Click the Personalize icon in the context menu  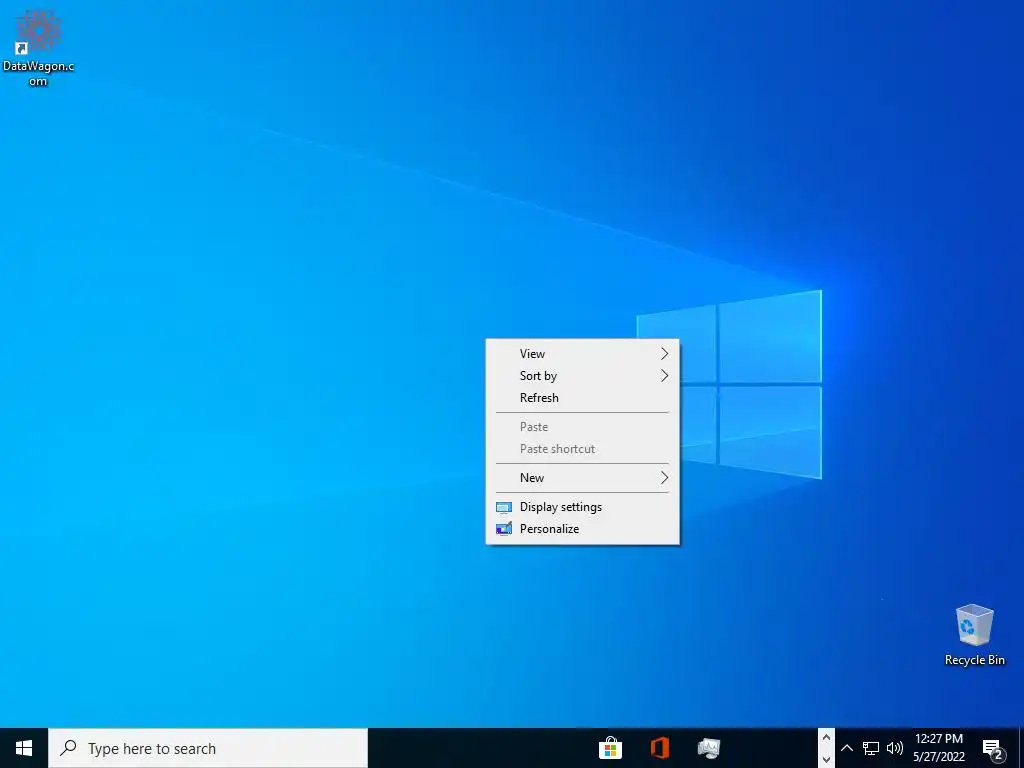coord(504,529)
